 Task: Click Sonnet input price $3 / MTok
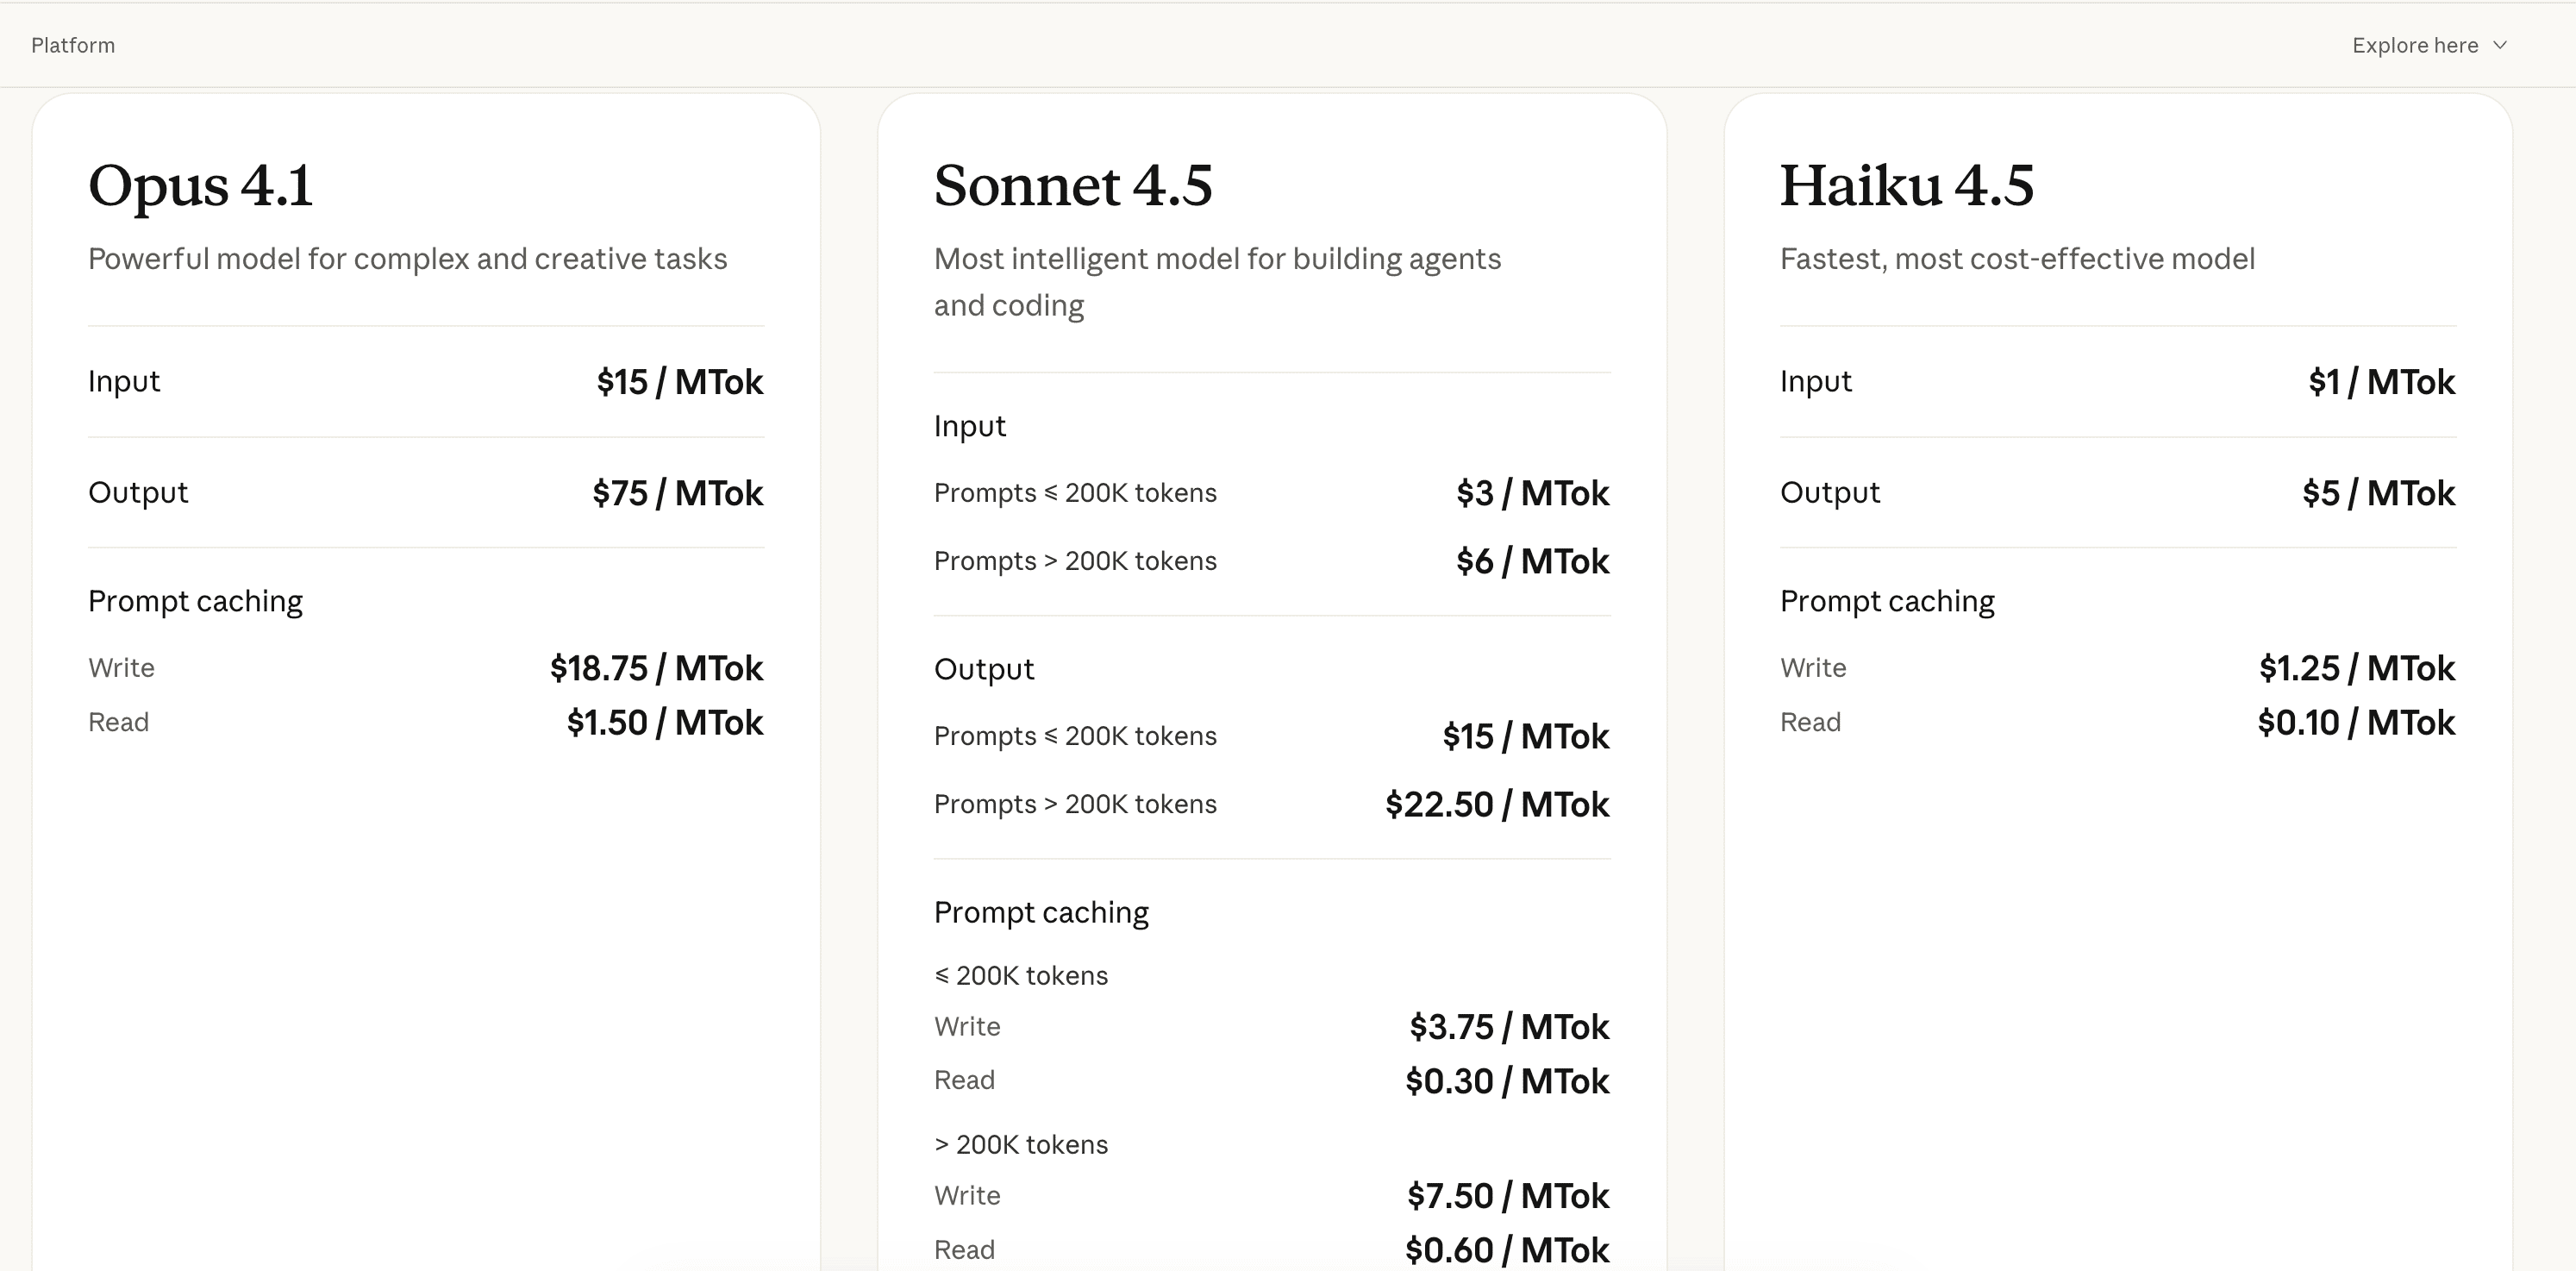click(x=1532, y=493)
